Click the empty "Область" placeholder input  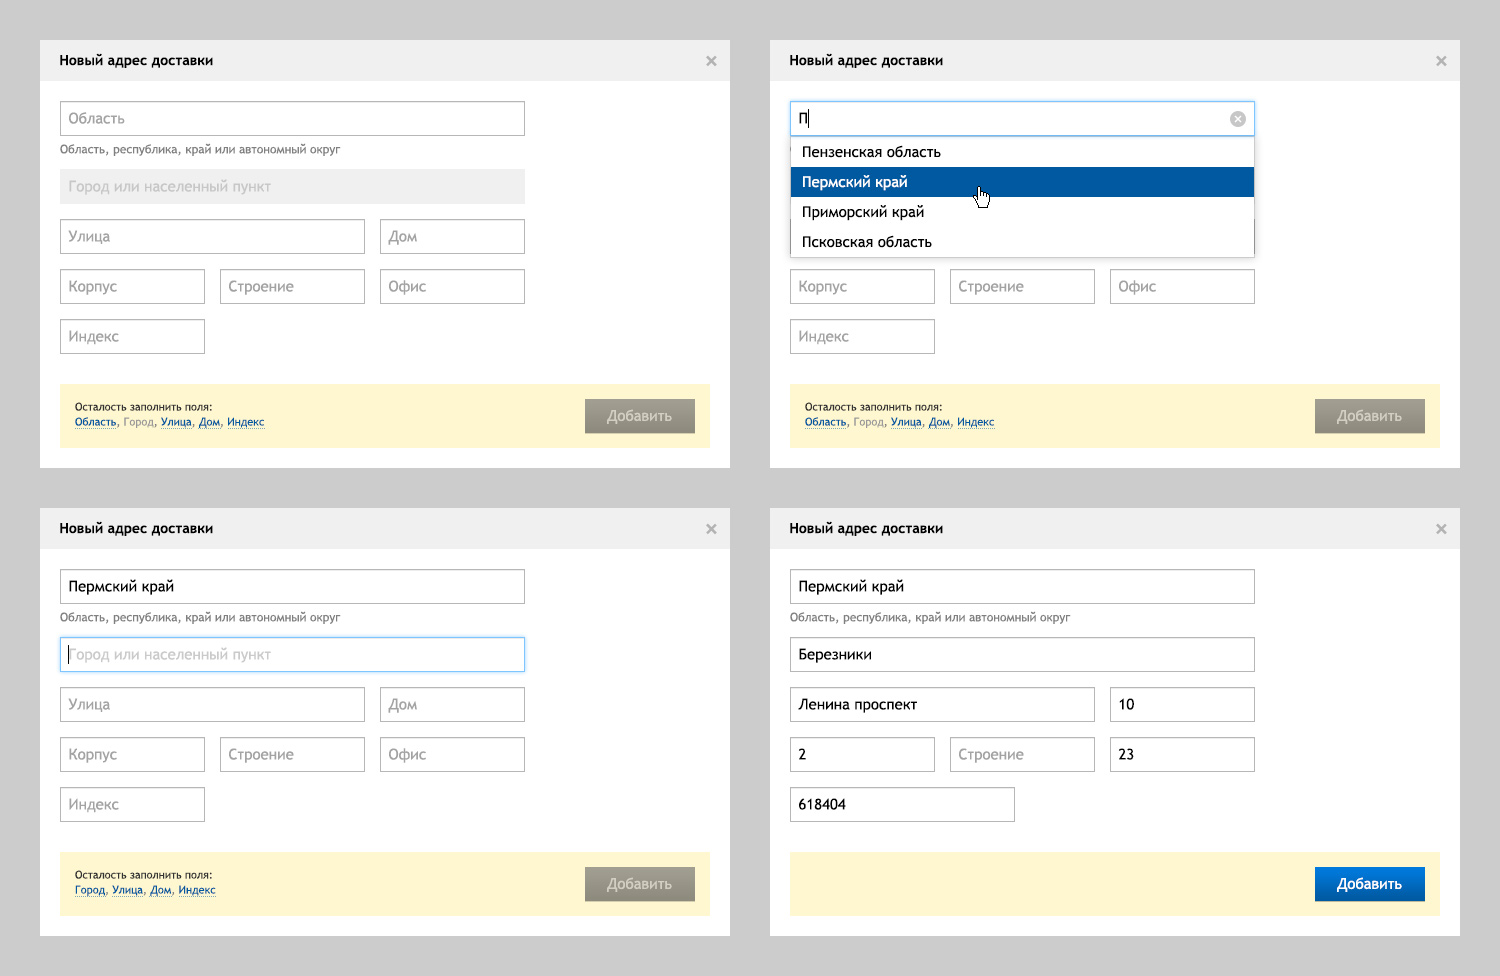(x=292, y=119)
